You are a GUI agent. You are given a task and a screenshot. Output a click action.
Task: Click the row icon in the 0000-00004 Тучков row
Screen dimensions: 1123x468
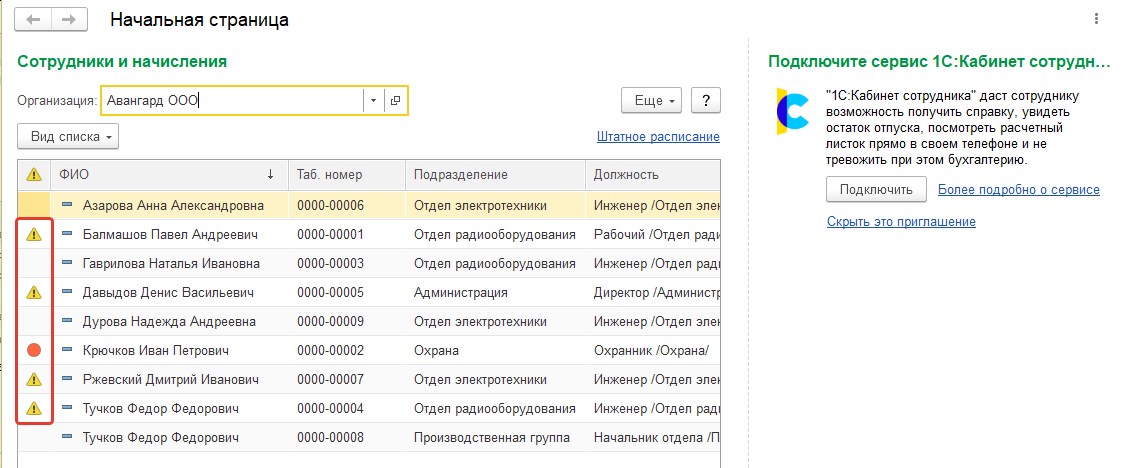coord(67,409)
